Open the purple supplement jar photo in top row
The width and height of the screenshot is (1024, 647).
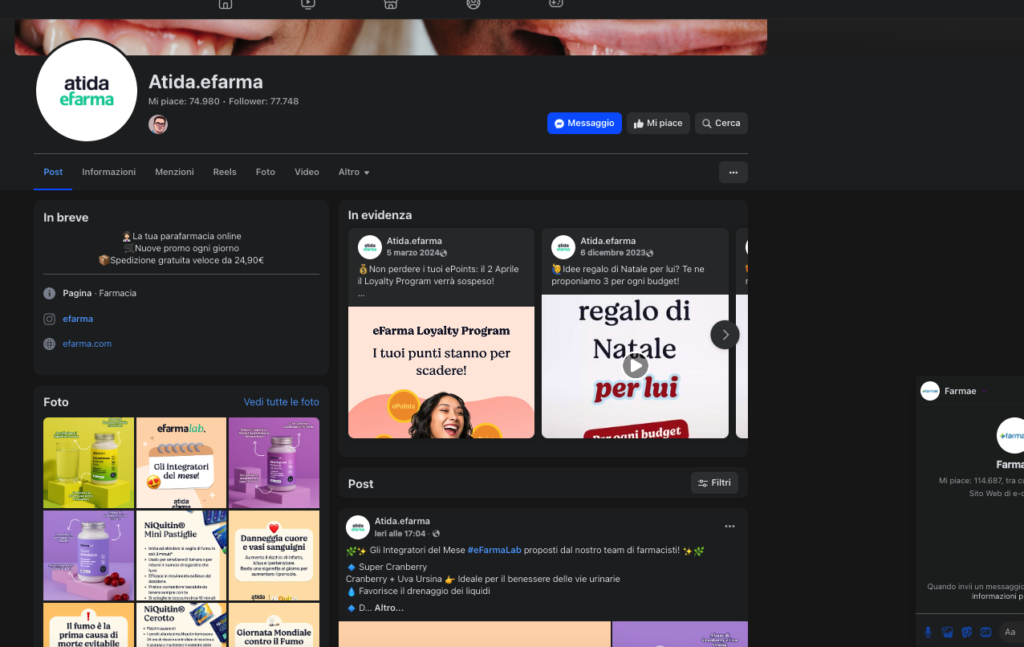(274, 462)
